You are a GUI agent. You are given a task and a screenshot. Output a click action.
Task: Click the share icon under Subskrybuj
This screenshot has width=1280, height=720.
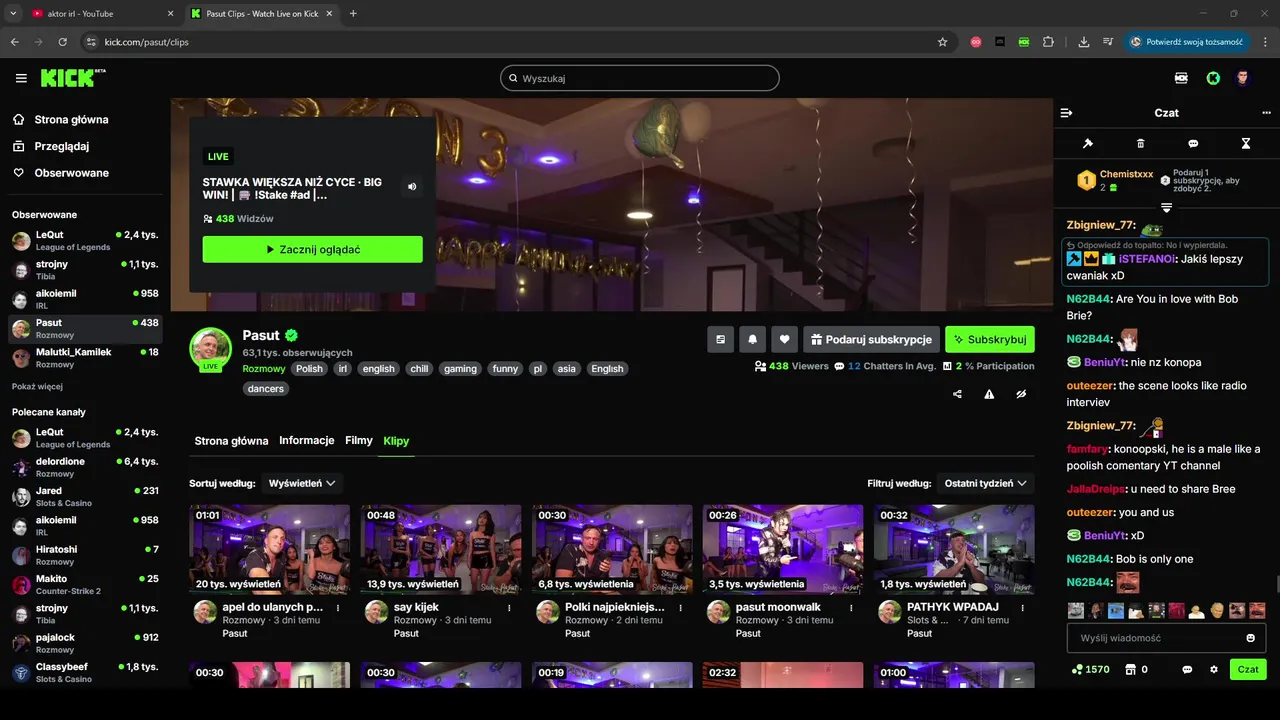click(x=958, y=394)
